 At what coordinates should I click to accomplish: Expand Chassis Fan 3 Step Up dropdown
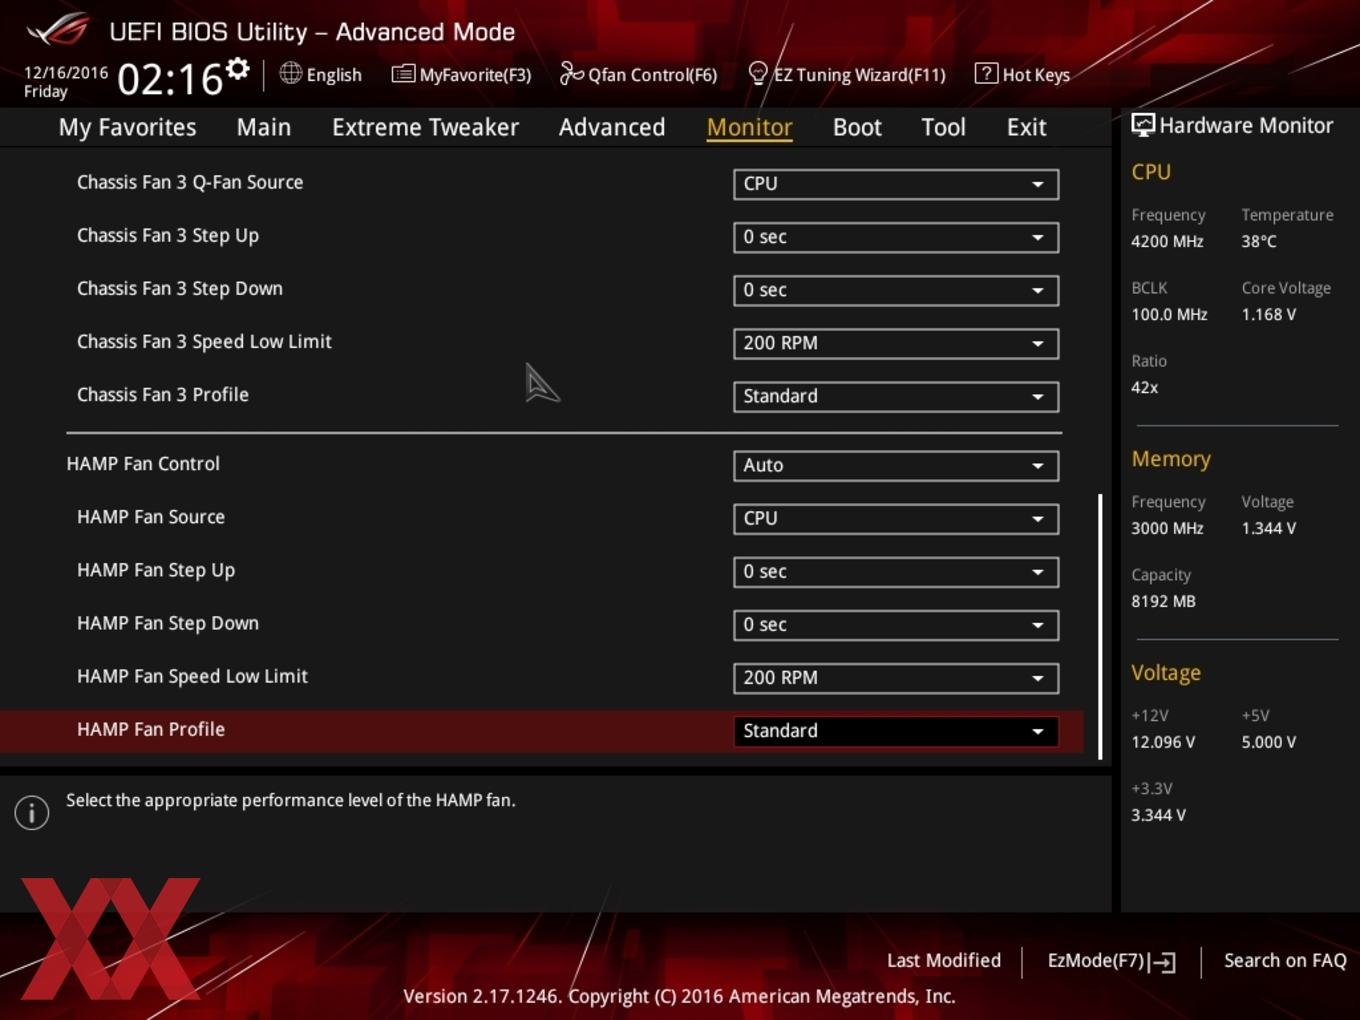coord(896,237)
